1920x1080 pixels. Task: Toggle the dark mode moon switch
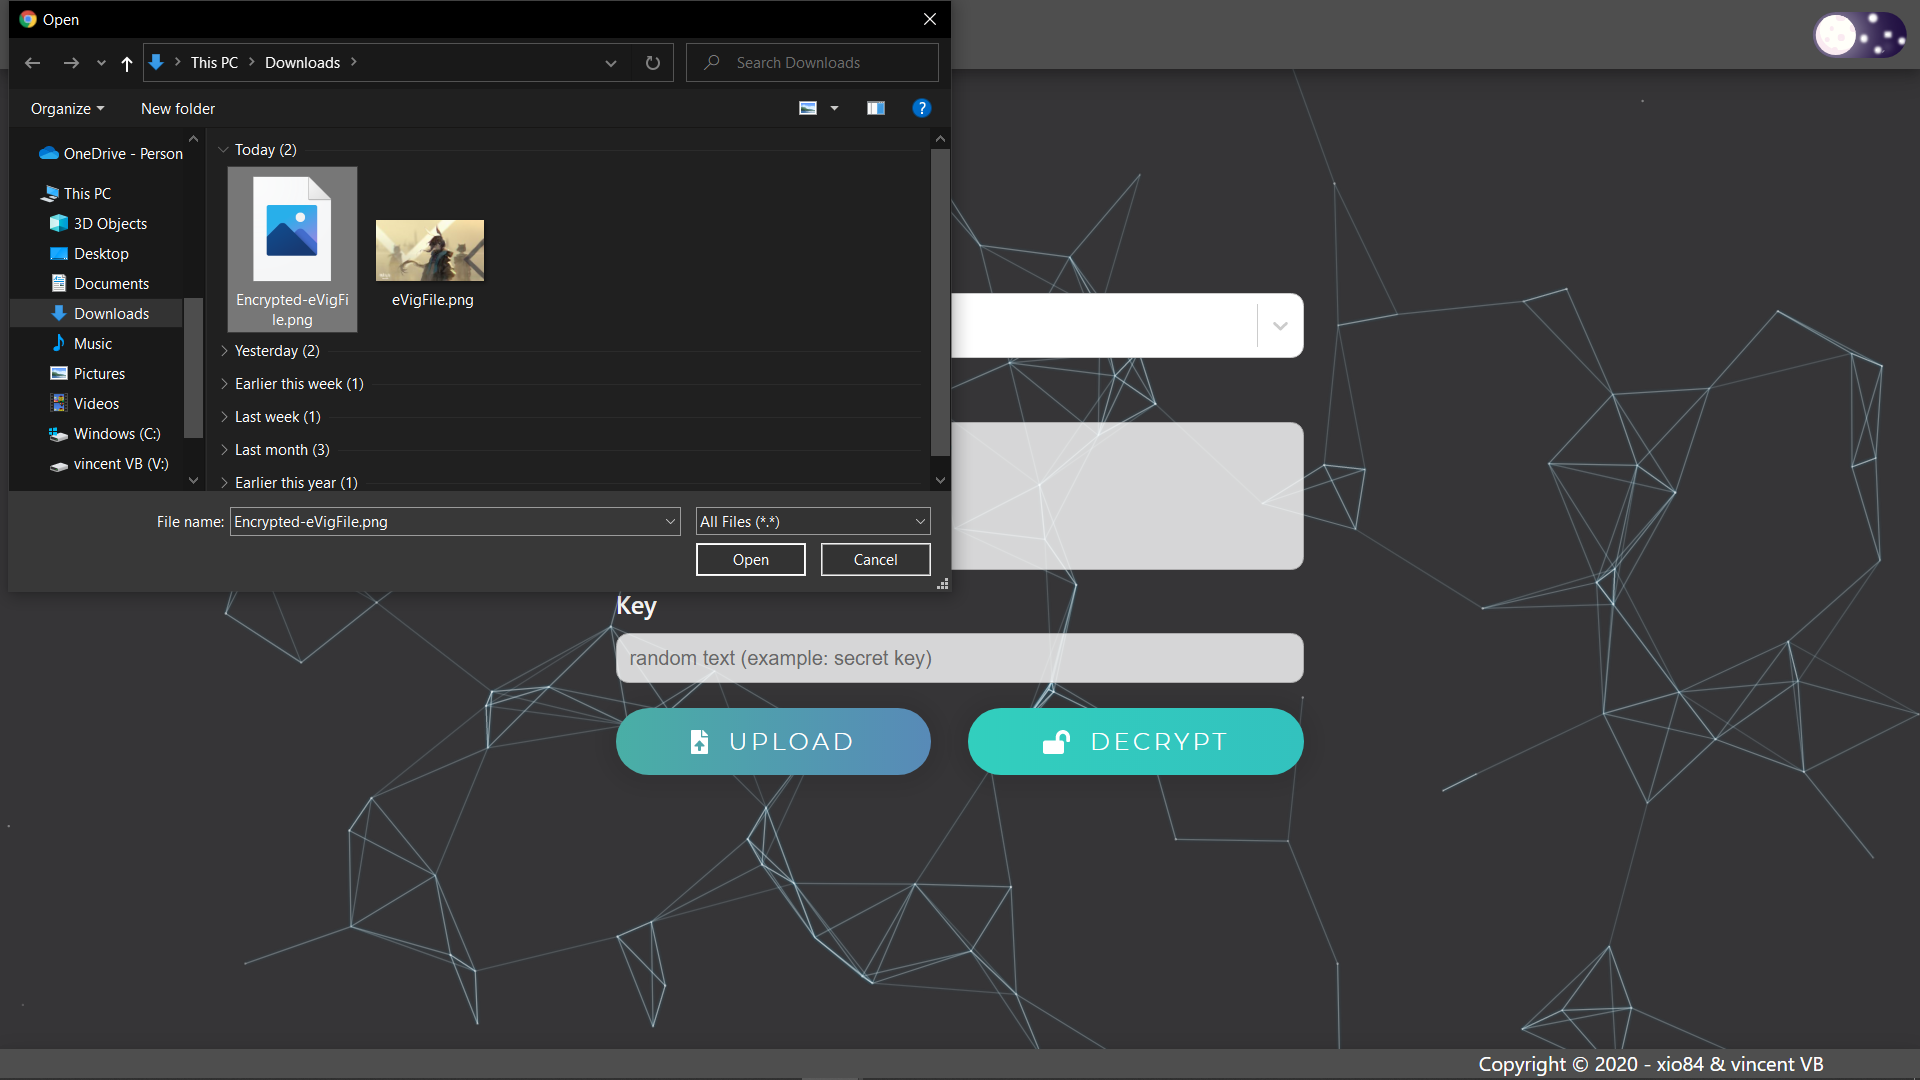pyautogui.click(x=1859, y=36)
